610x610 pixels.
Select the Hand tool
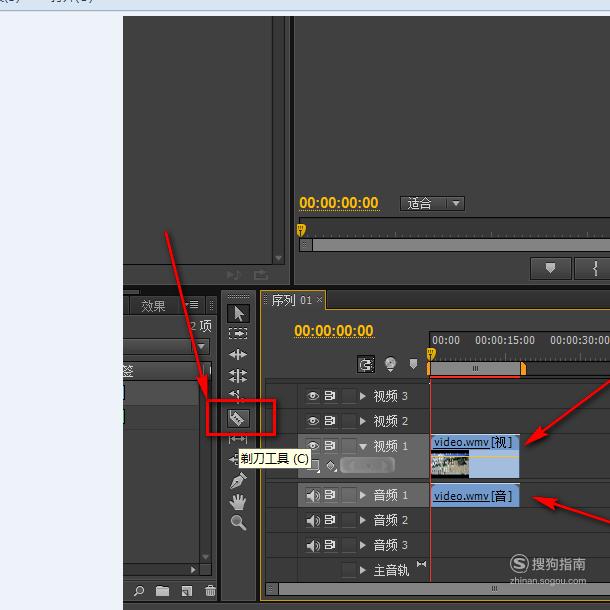(238, 502)
